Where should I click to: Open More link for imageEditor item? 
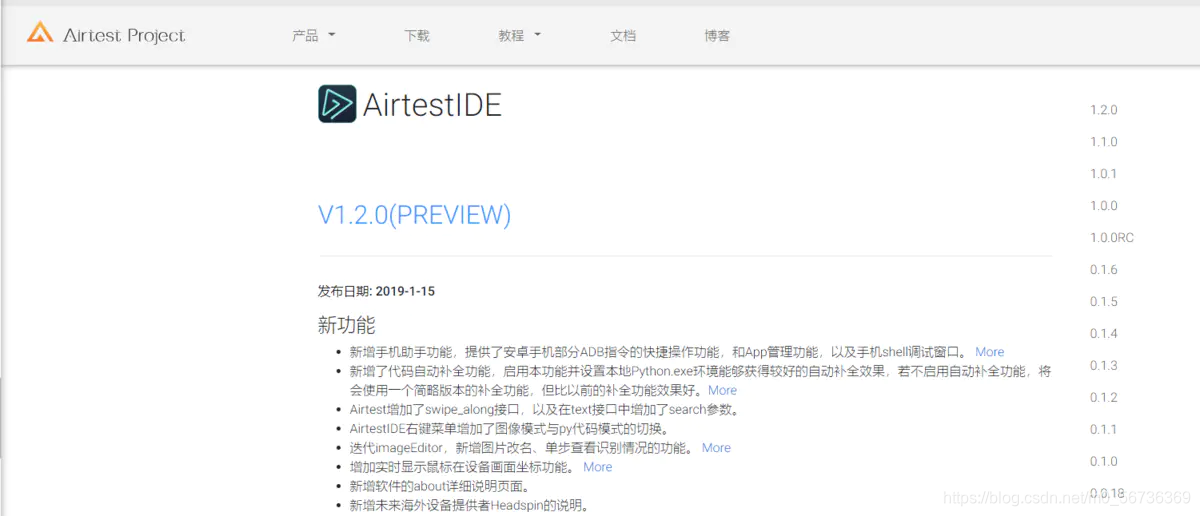[x=716, y=448]
